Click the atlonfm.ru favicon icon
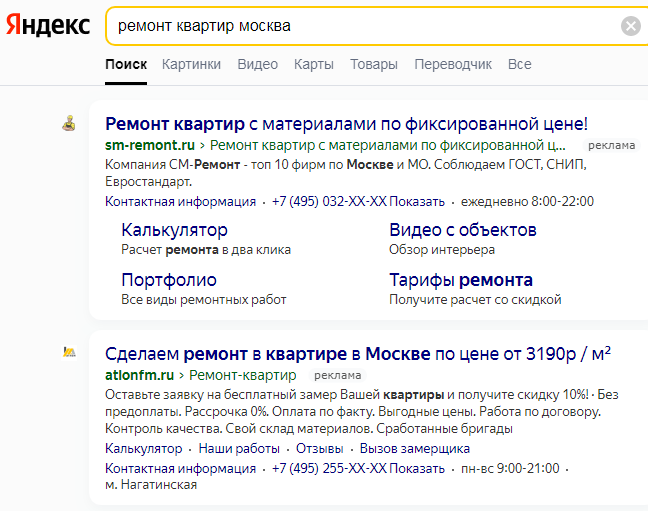 (69, 352)
